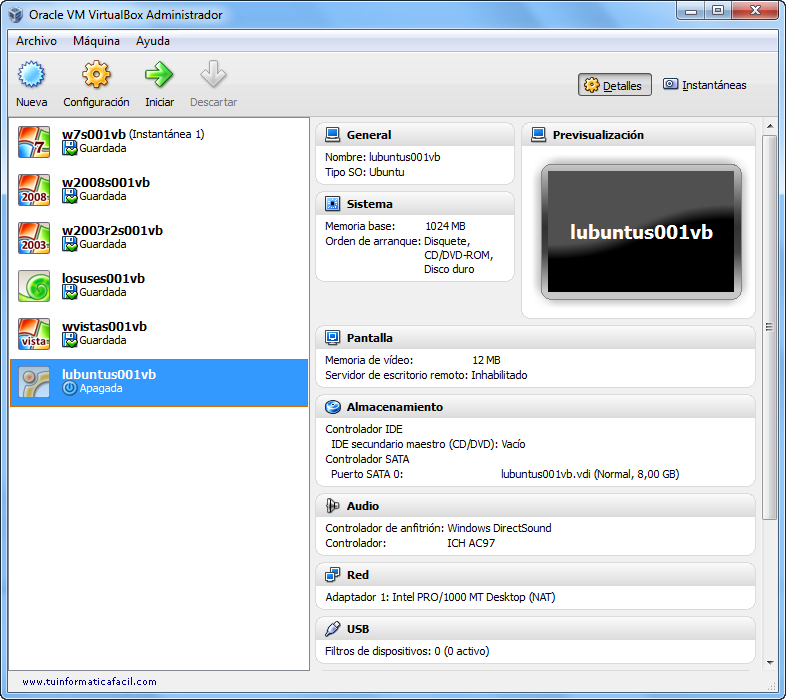
Task: Click the saved-state icon under w2008s001vb
Action: point(70,196)
